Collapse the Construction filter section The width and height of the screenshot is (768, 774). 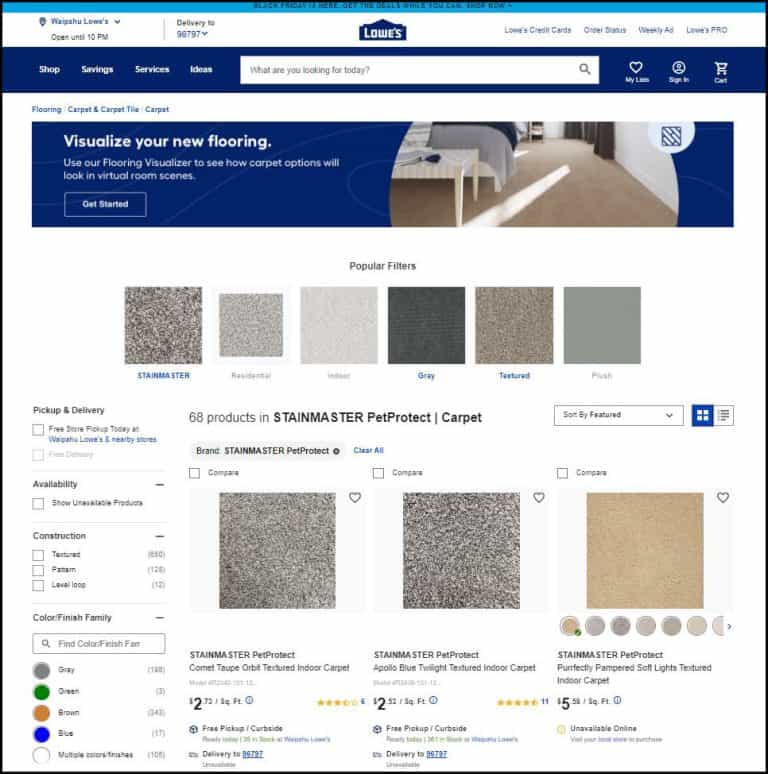click(x=159, y=536)
